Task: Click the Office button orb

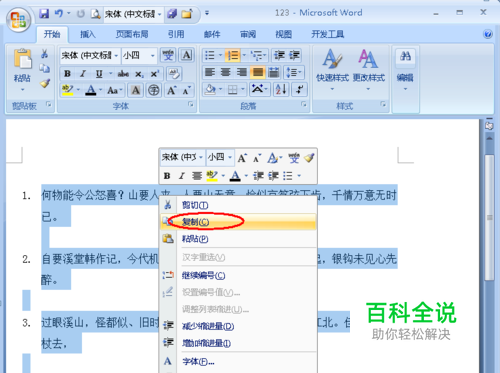Action: pyautogui.click(x=18, y=20)
